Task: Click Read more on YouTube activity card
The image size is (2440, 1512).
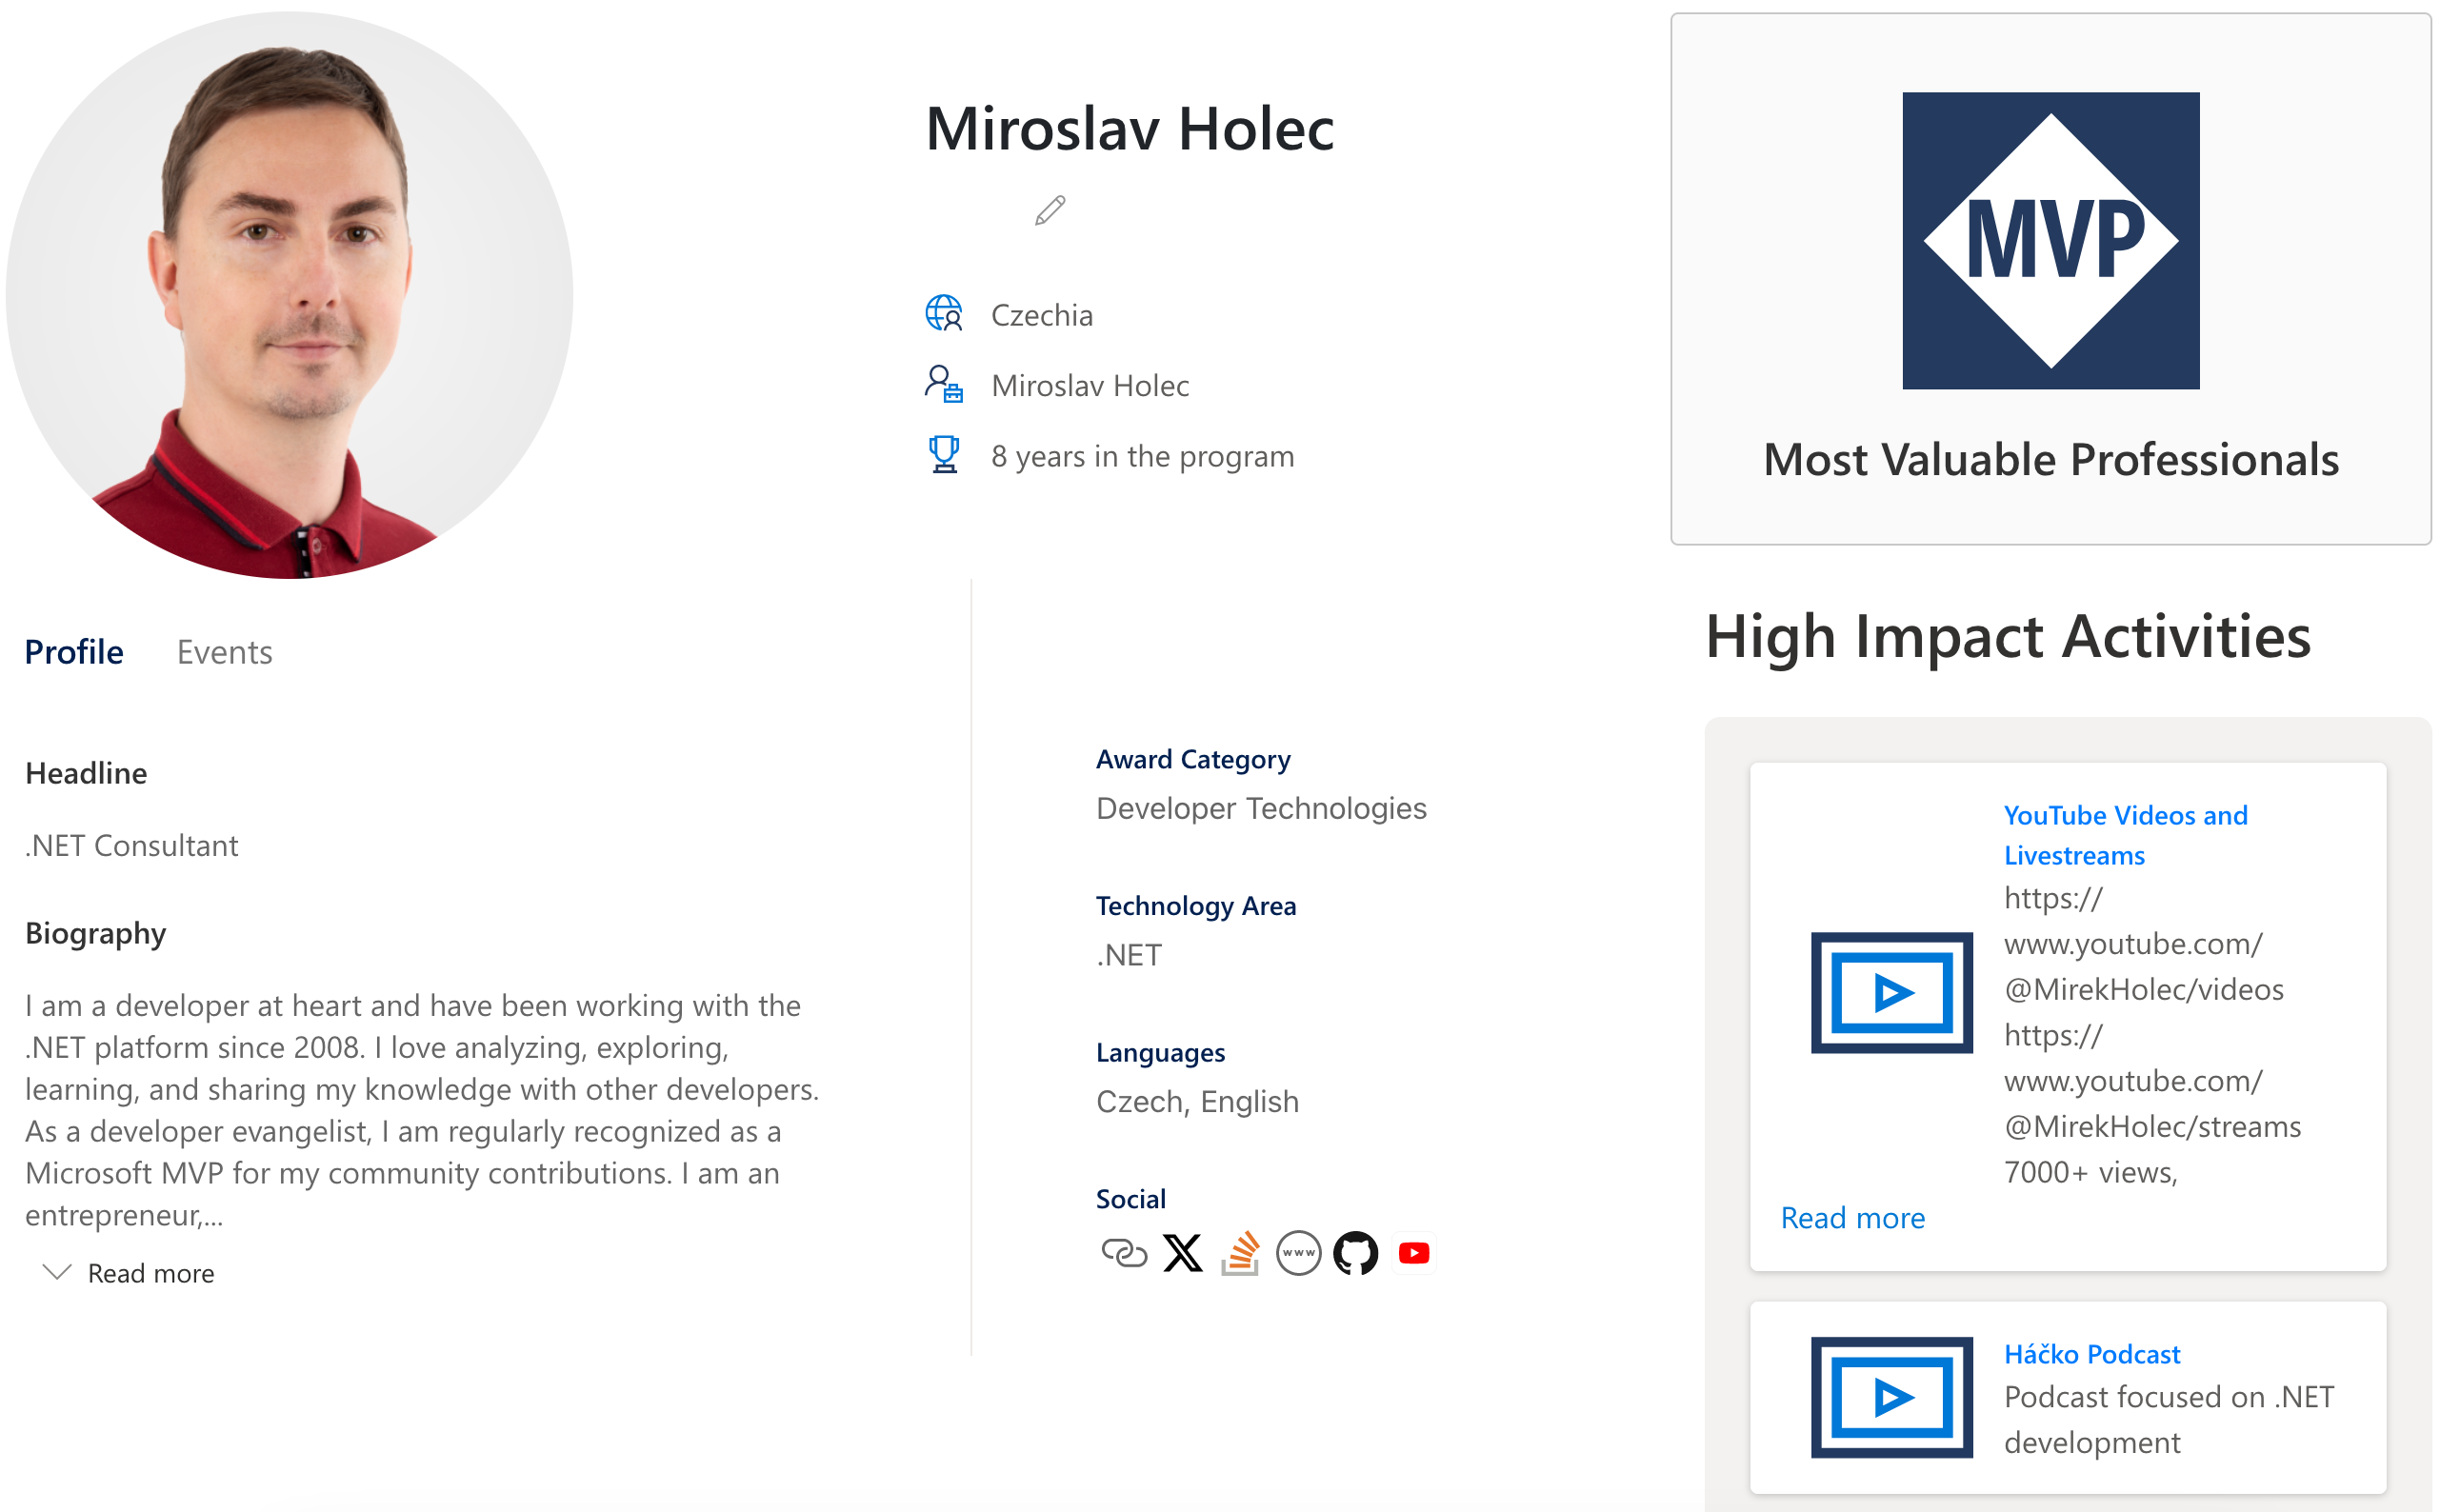Action: point(1852,1217)
